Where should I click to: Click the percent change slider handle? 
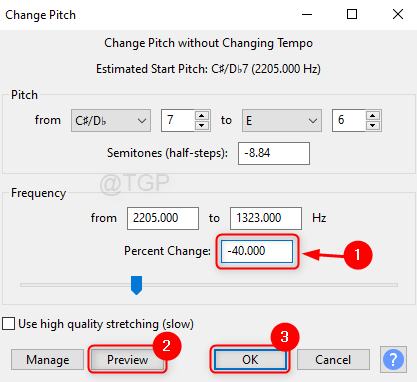click(x=136, y=285)
